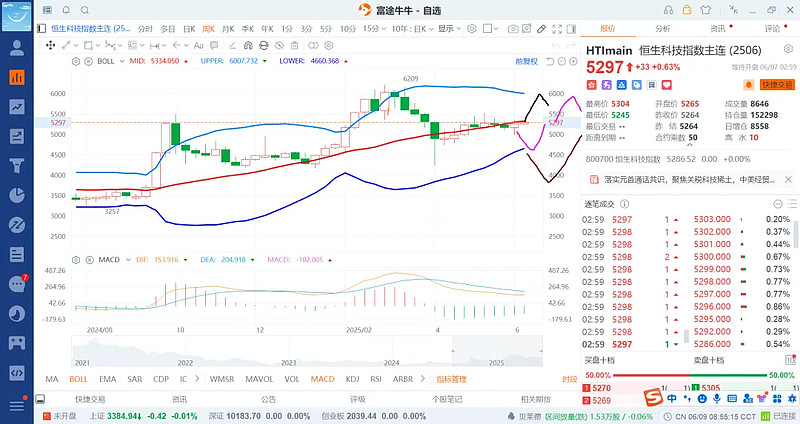Expand the BOLL indicator dropdown arrow
This screenshot has height=424, width=800.
coord(122,61)
